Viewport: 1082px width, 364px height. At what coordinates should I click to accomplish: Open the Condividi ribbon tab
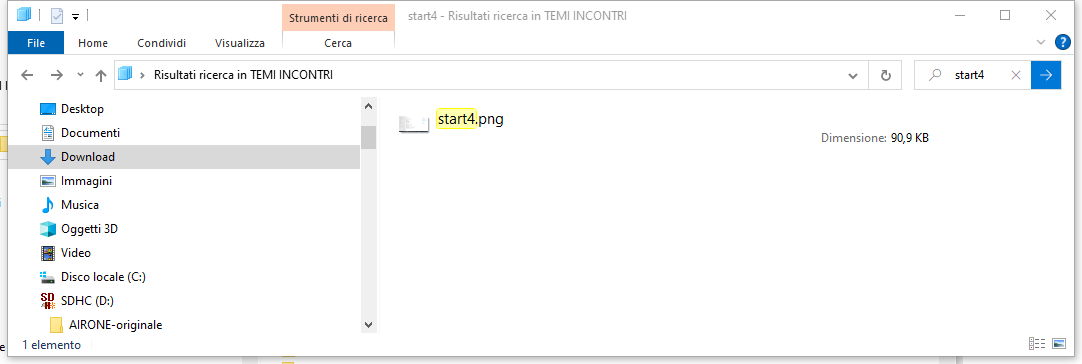coord(161,43)
